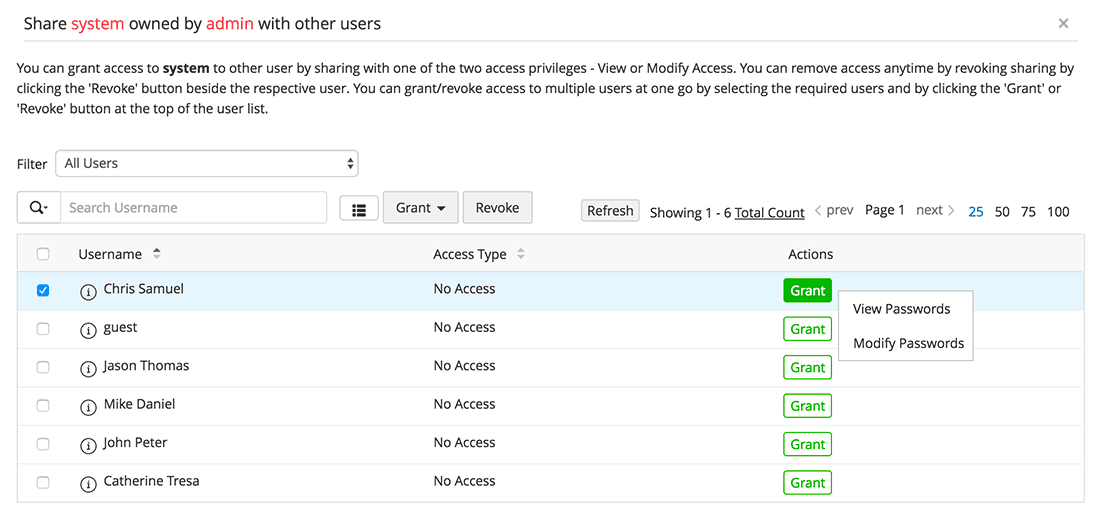Select the guest user checkbox
1100x523 pixels.
click(43, 328)
